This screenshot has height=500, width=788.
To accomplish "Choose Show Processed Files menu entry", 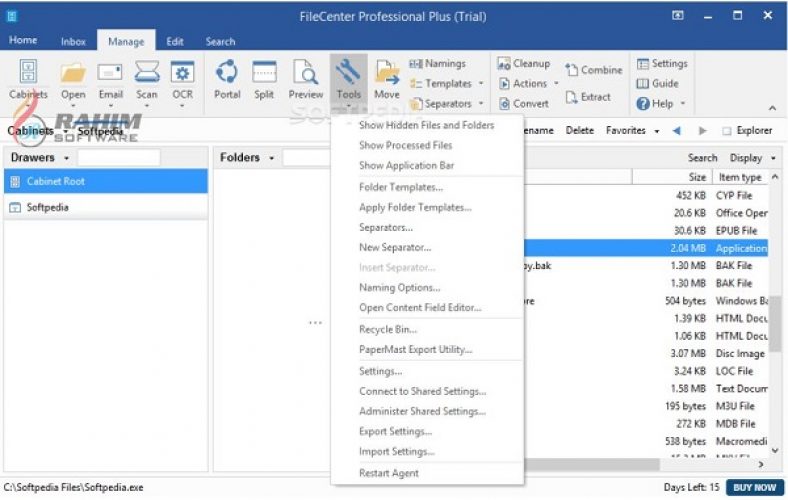I will click(427, 145).
